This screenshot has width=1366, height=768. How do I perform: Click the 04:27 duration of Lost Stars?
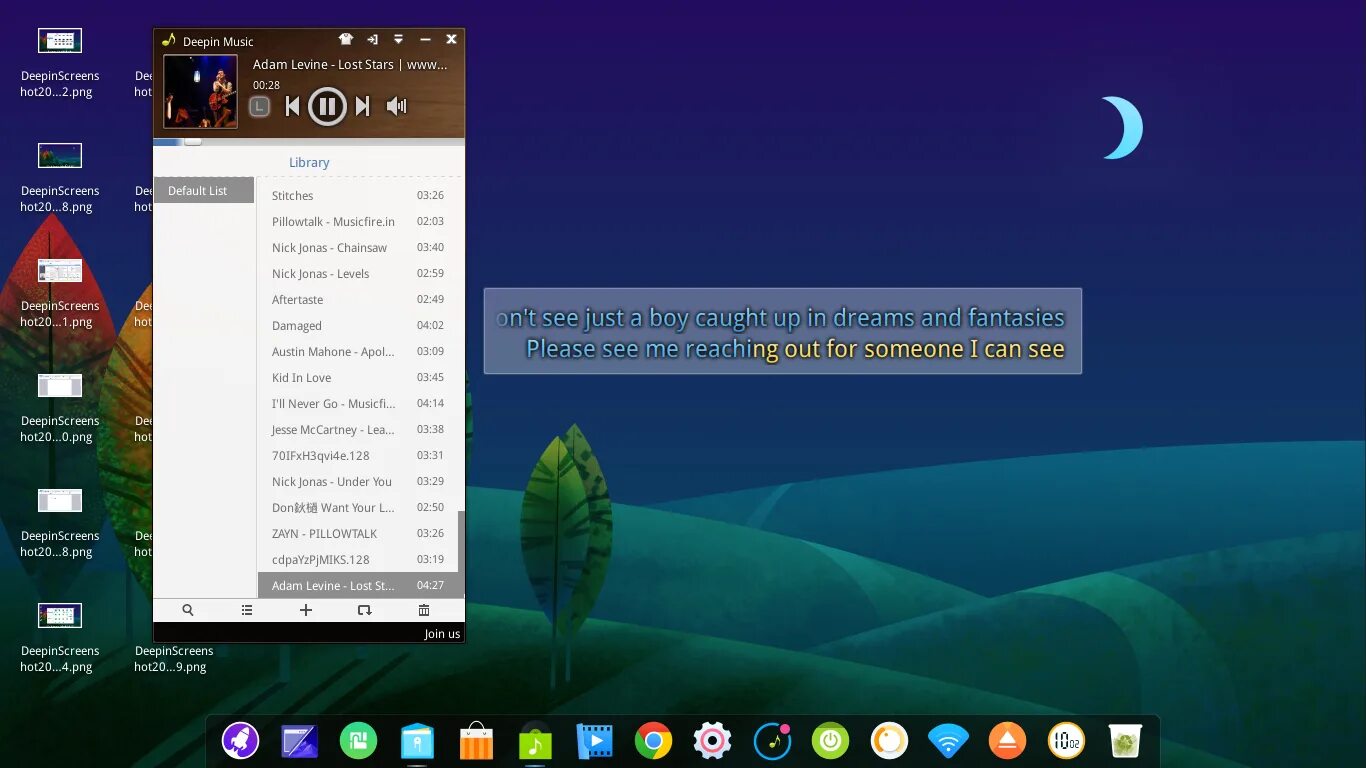pyautogui.click(x=430, y=586)
